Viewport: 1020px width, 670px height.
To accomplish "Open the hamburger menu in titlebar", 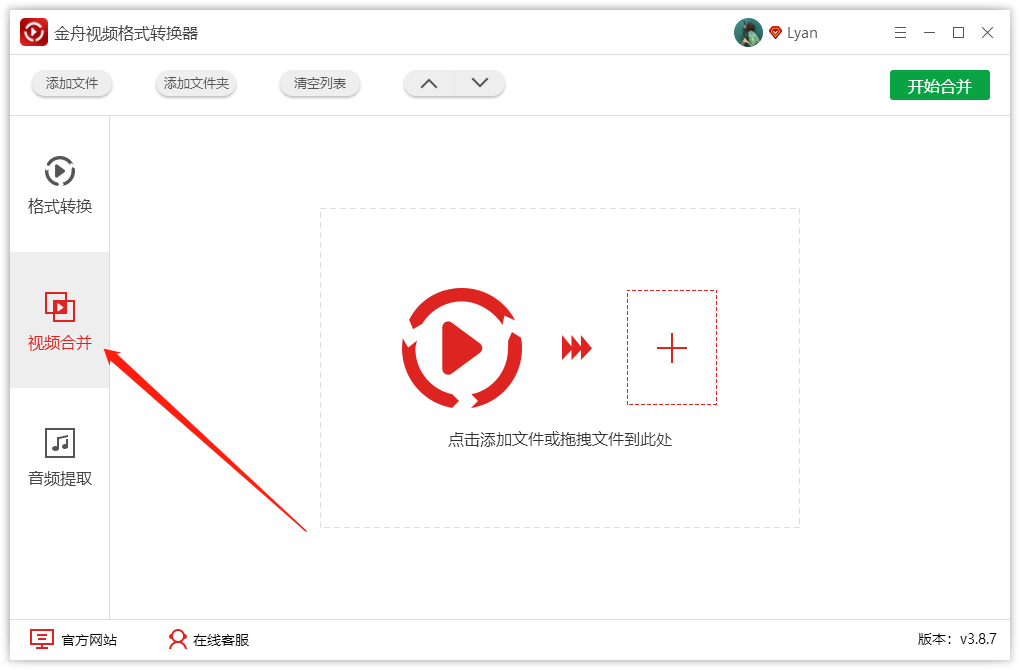I will click(x=900, y=32).
